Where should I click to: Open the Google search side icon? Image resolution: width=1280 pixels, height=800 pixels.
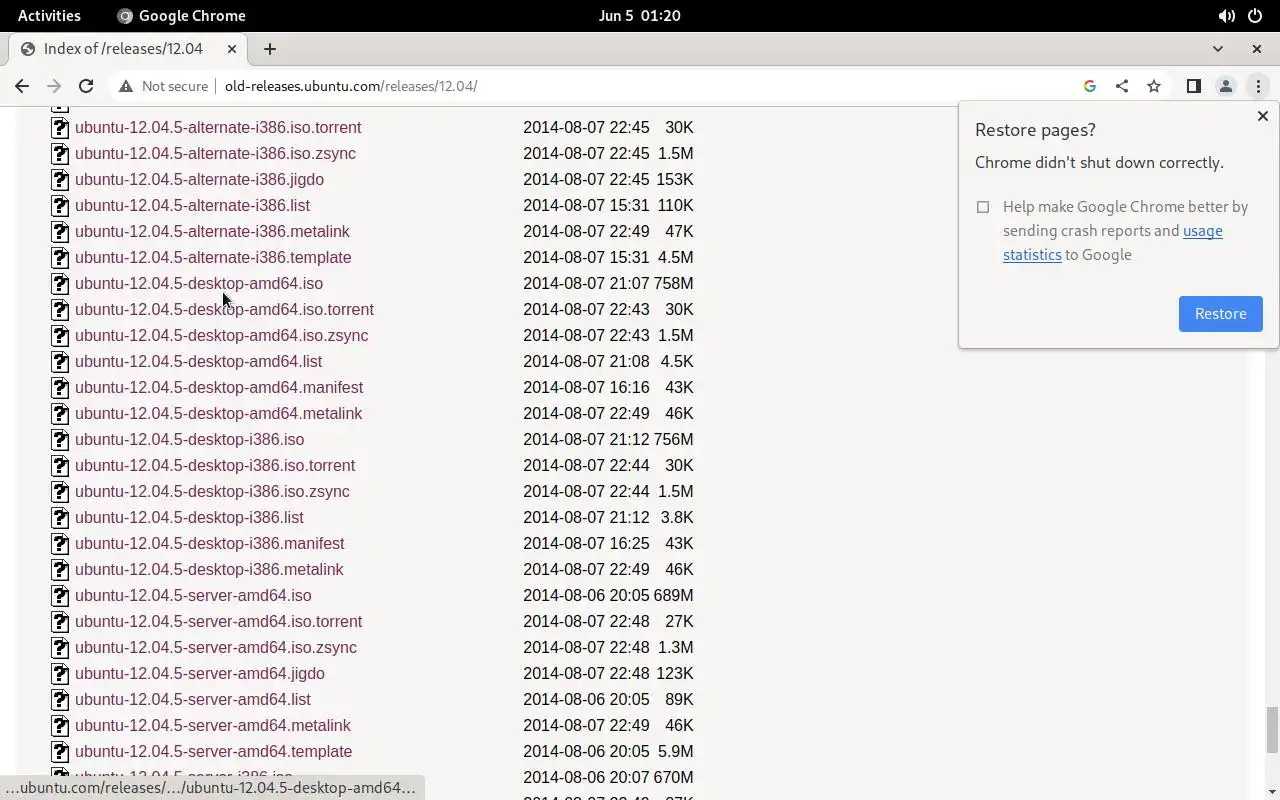(x=1090, y=86)
